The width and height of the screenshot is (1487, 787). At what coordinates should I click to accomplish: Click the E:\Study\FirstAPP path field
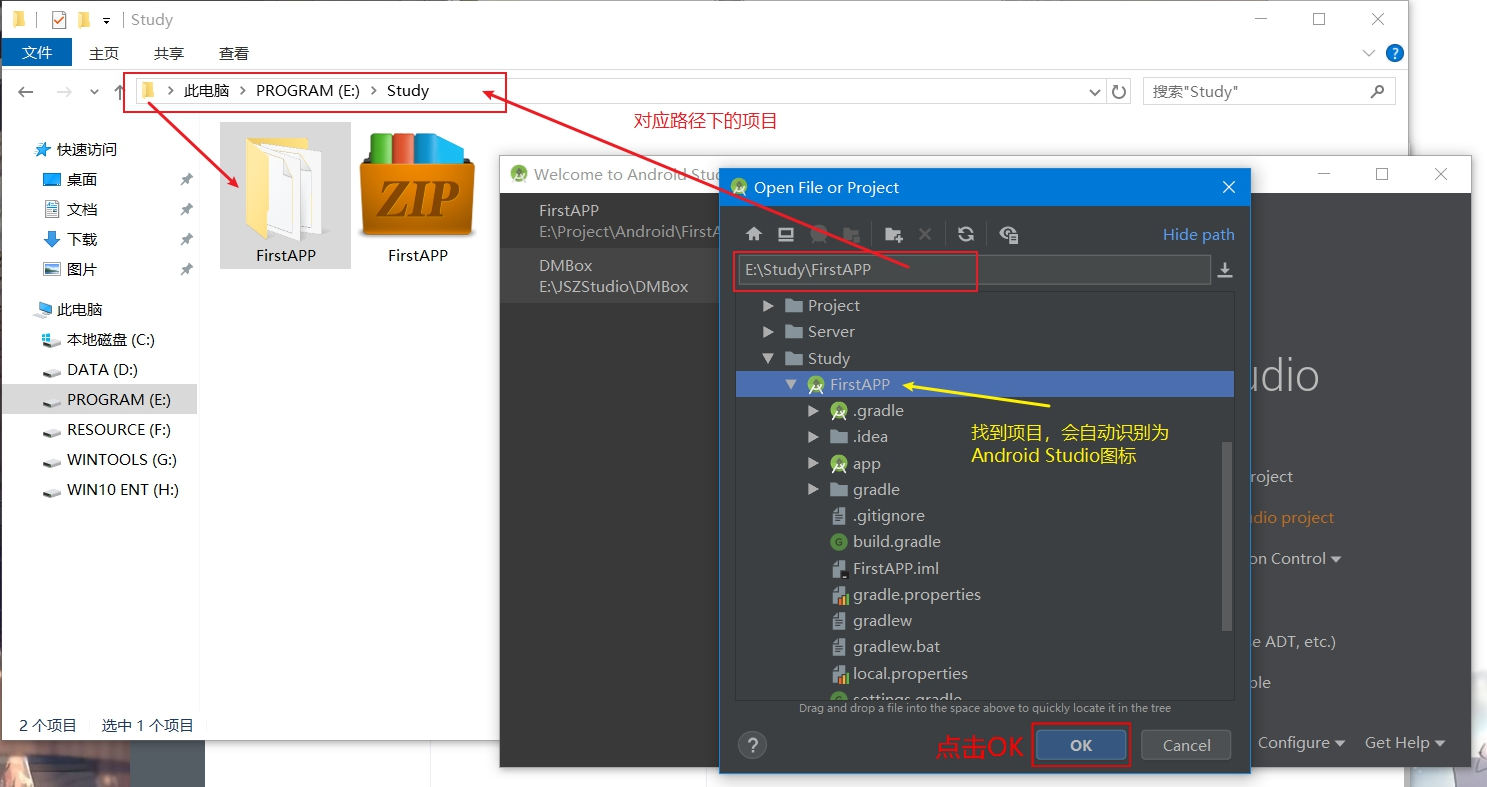coord(974,270)
